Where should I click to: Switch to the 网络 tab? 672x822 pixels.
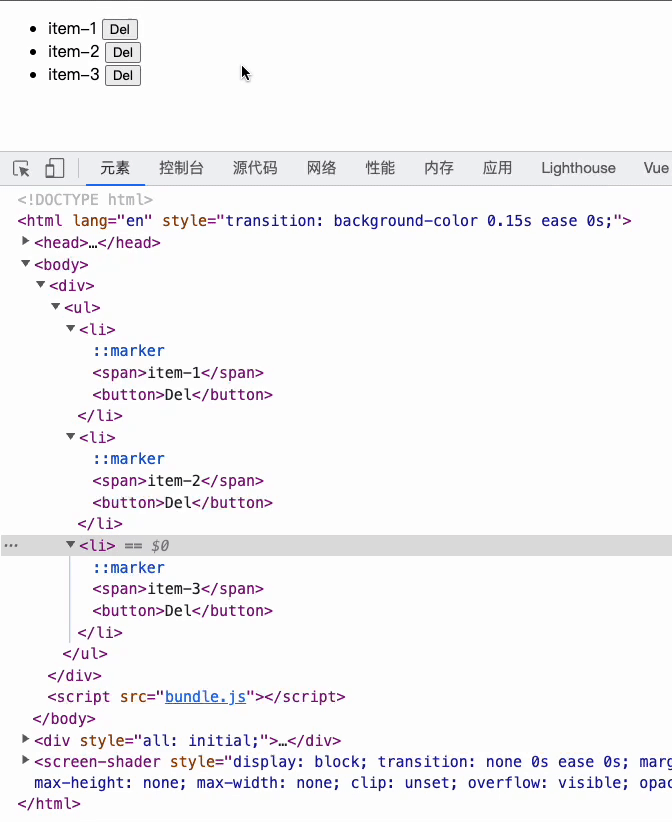pyautogui.click(x=321, y=168)
